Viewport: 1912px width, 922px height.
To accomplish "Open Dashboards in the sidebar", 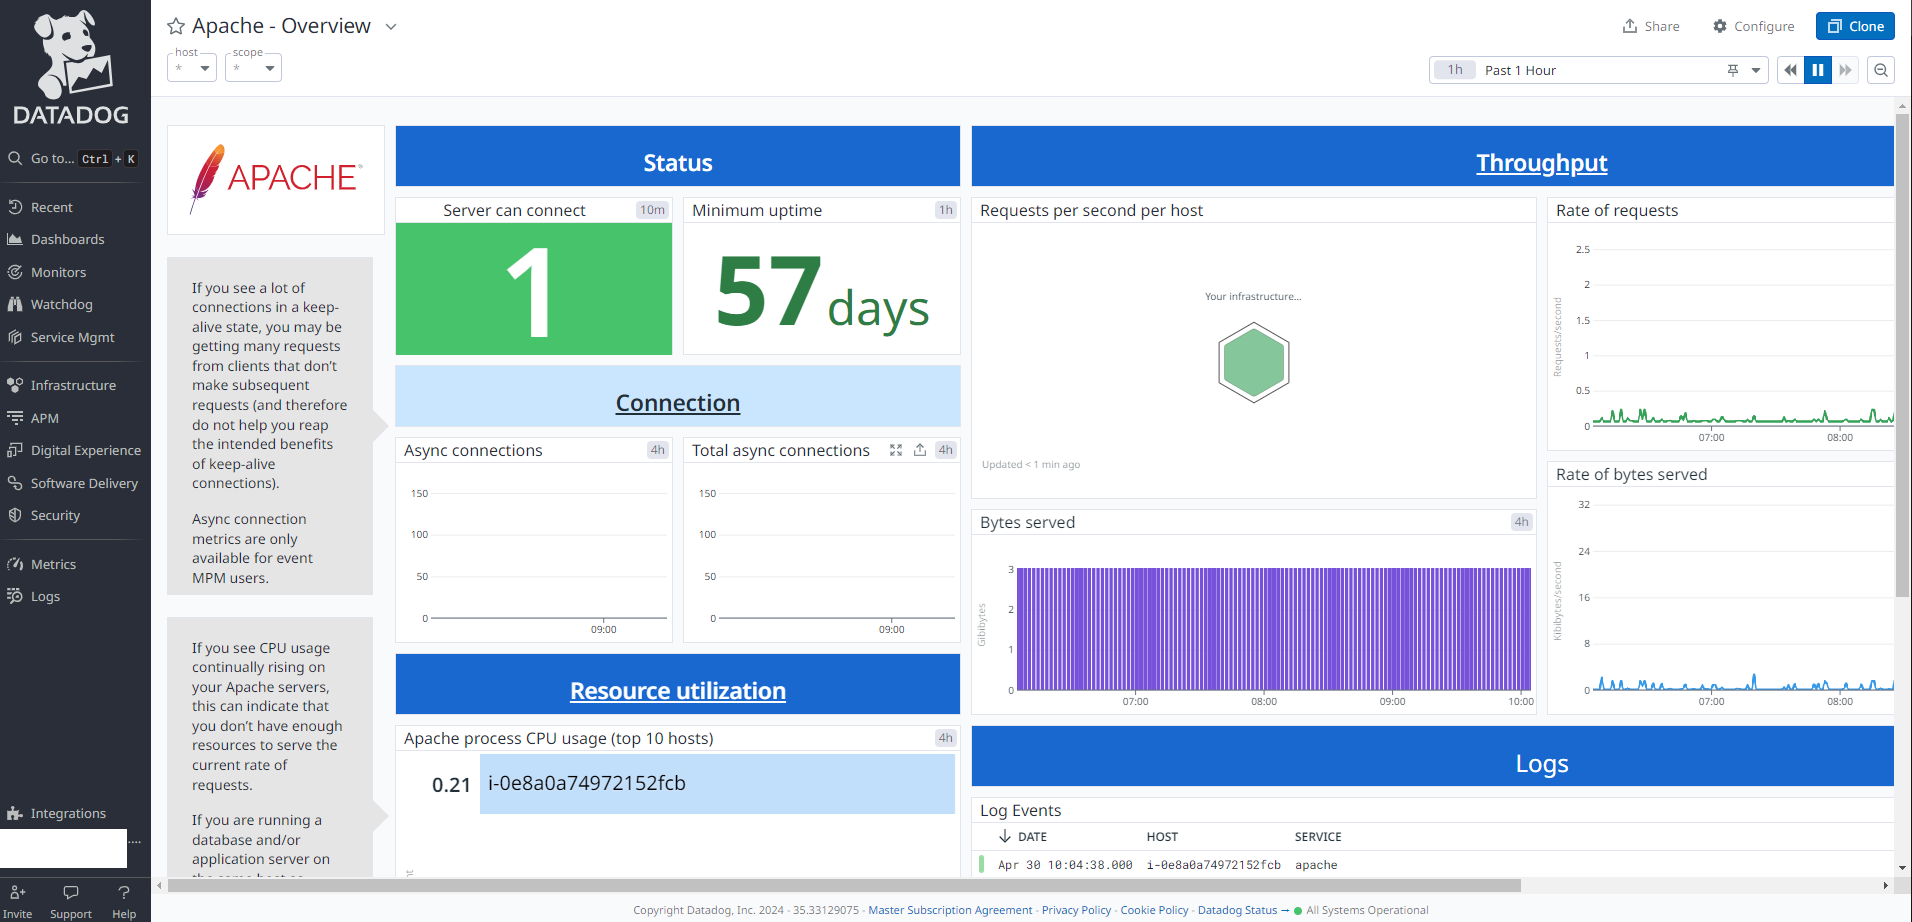I will click(67, 239).
